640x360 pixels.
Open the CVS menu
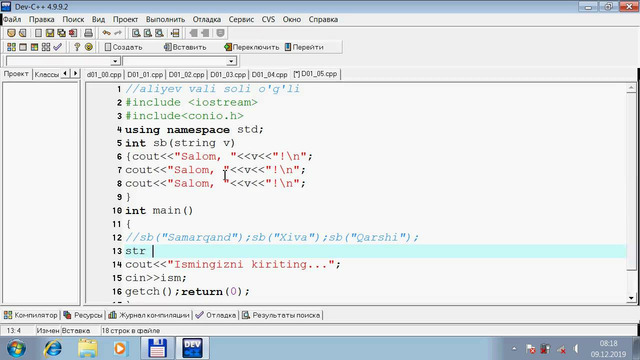[x=268, y=19]
